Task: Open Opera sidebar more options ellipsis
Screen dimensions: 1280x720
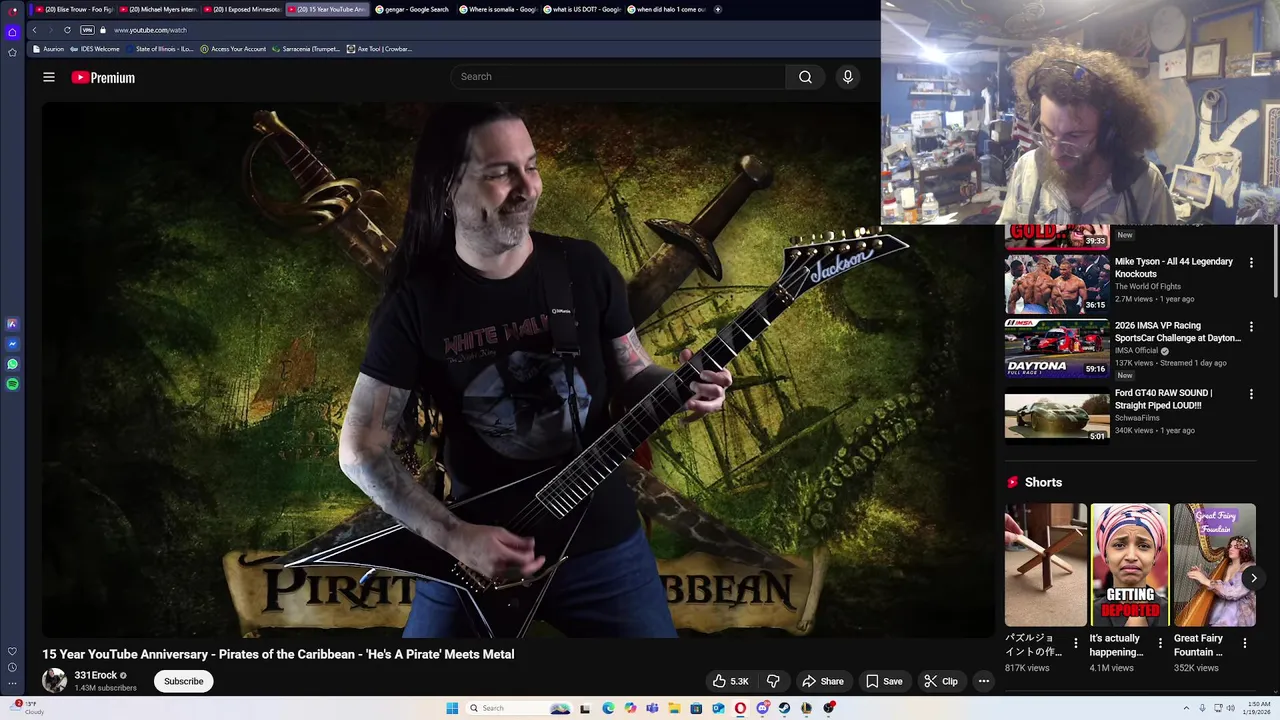Action: (x=12, y=683)
